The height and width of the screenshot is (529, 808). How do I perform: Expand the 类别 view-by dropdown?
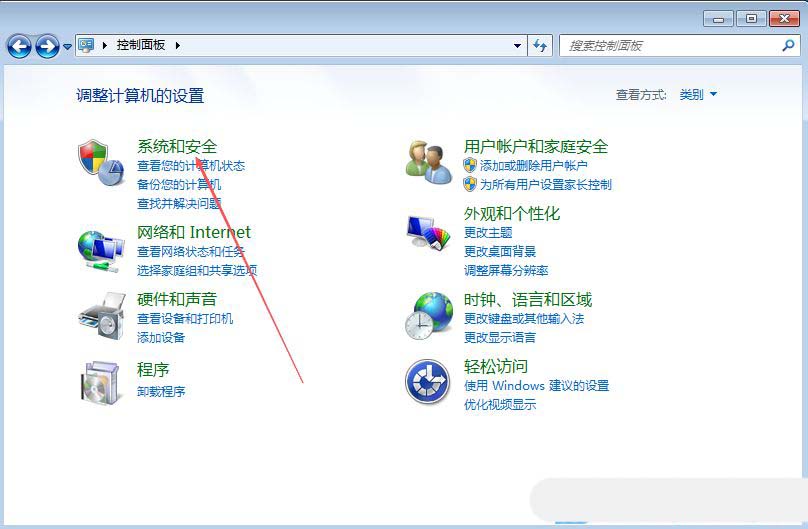[698, 94]
